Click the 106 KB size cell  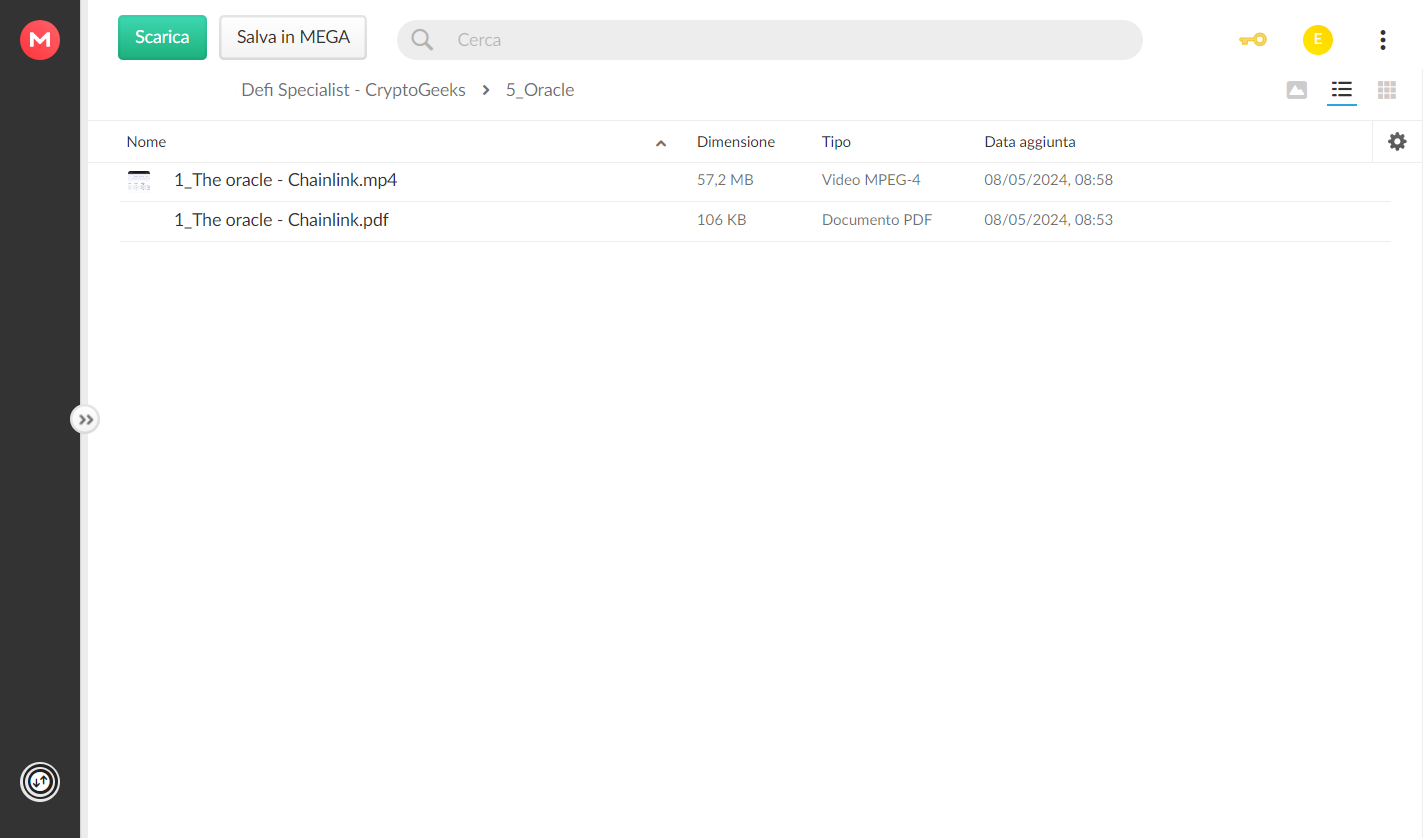click(x=721, y=220)
